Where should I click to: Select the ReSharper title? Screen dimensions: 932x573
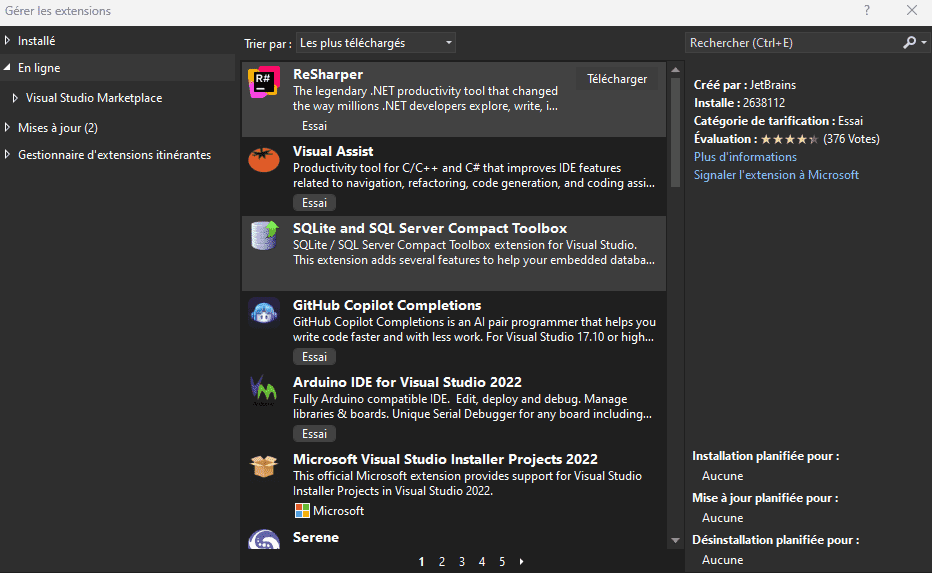click(x=328, y=74)
